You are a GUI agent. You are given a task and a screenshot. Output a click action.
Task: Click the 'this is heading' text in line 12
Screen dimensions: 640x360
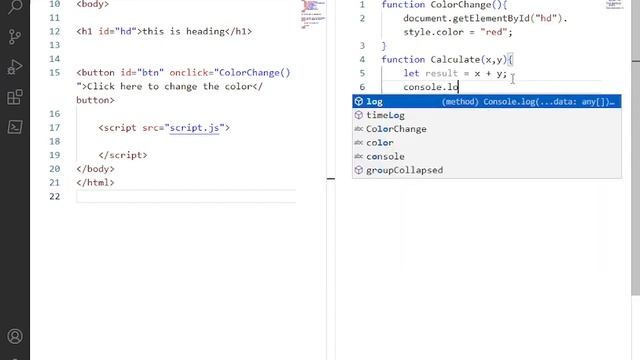pyautogui.click(x=183, y=31)
